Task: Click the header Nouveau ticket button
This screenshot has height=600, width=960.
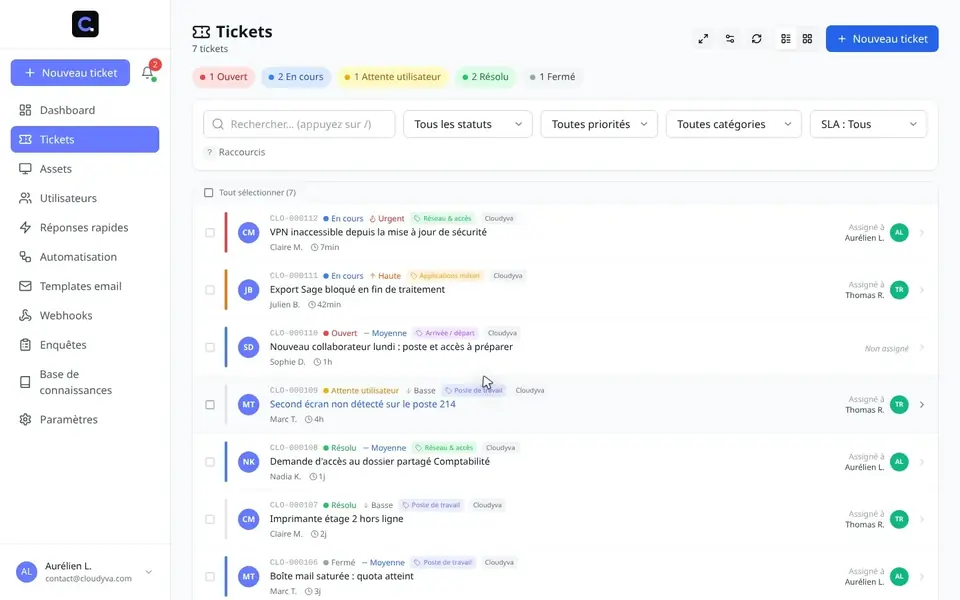Action: point(882,39)
